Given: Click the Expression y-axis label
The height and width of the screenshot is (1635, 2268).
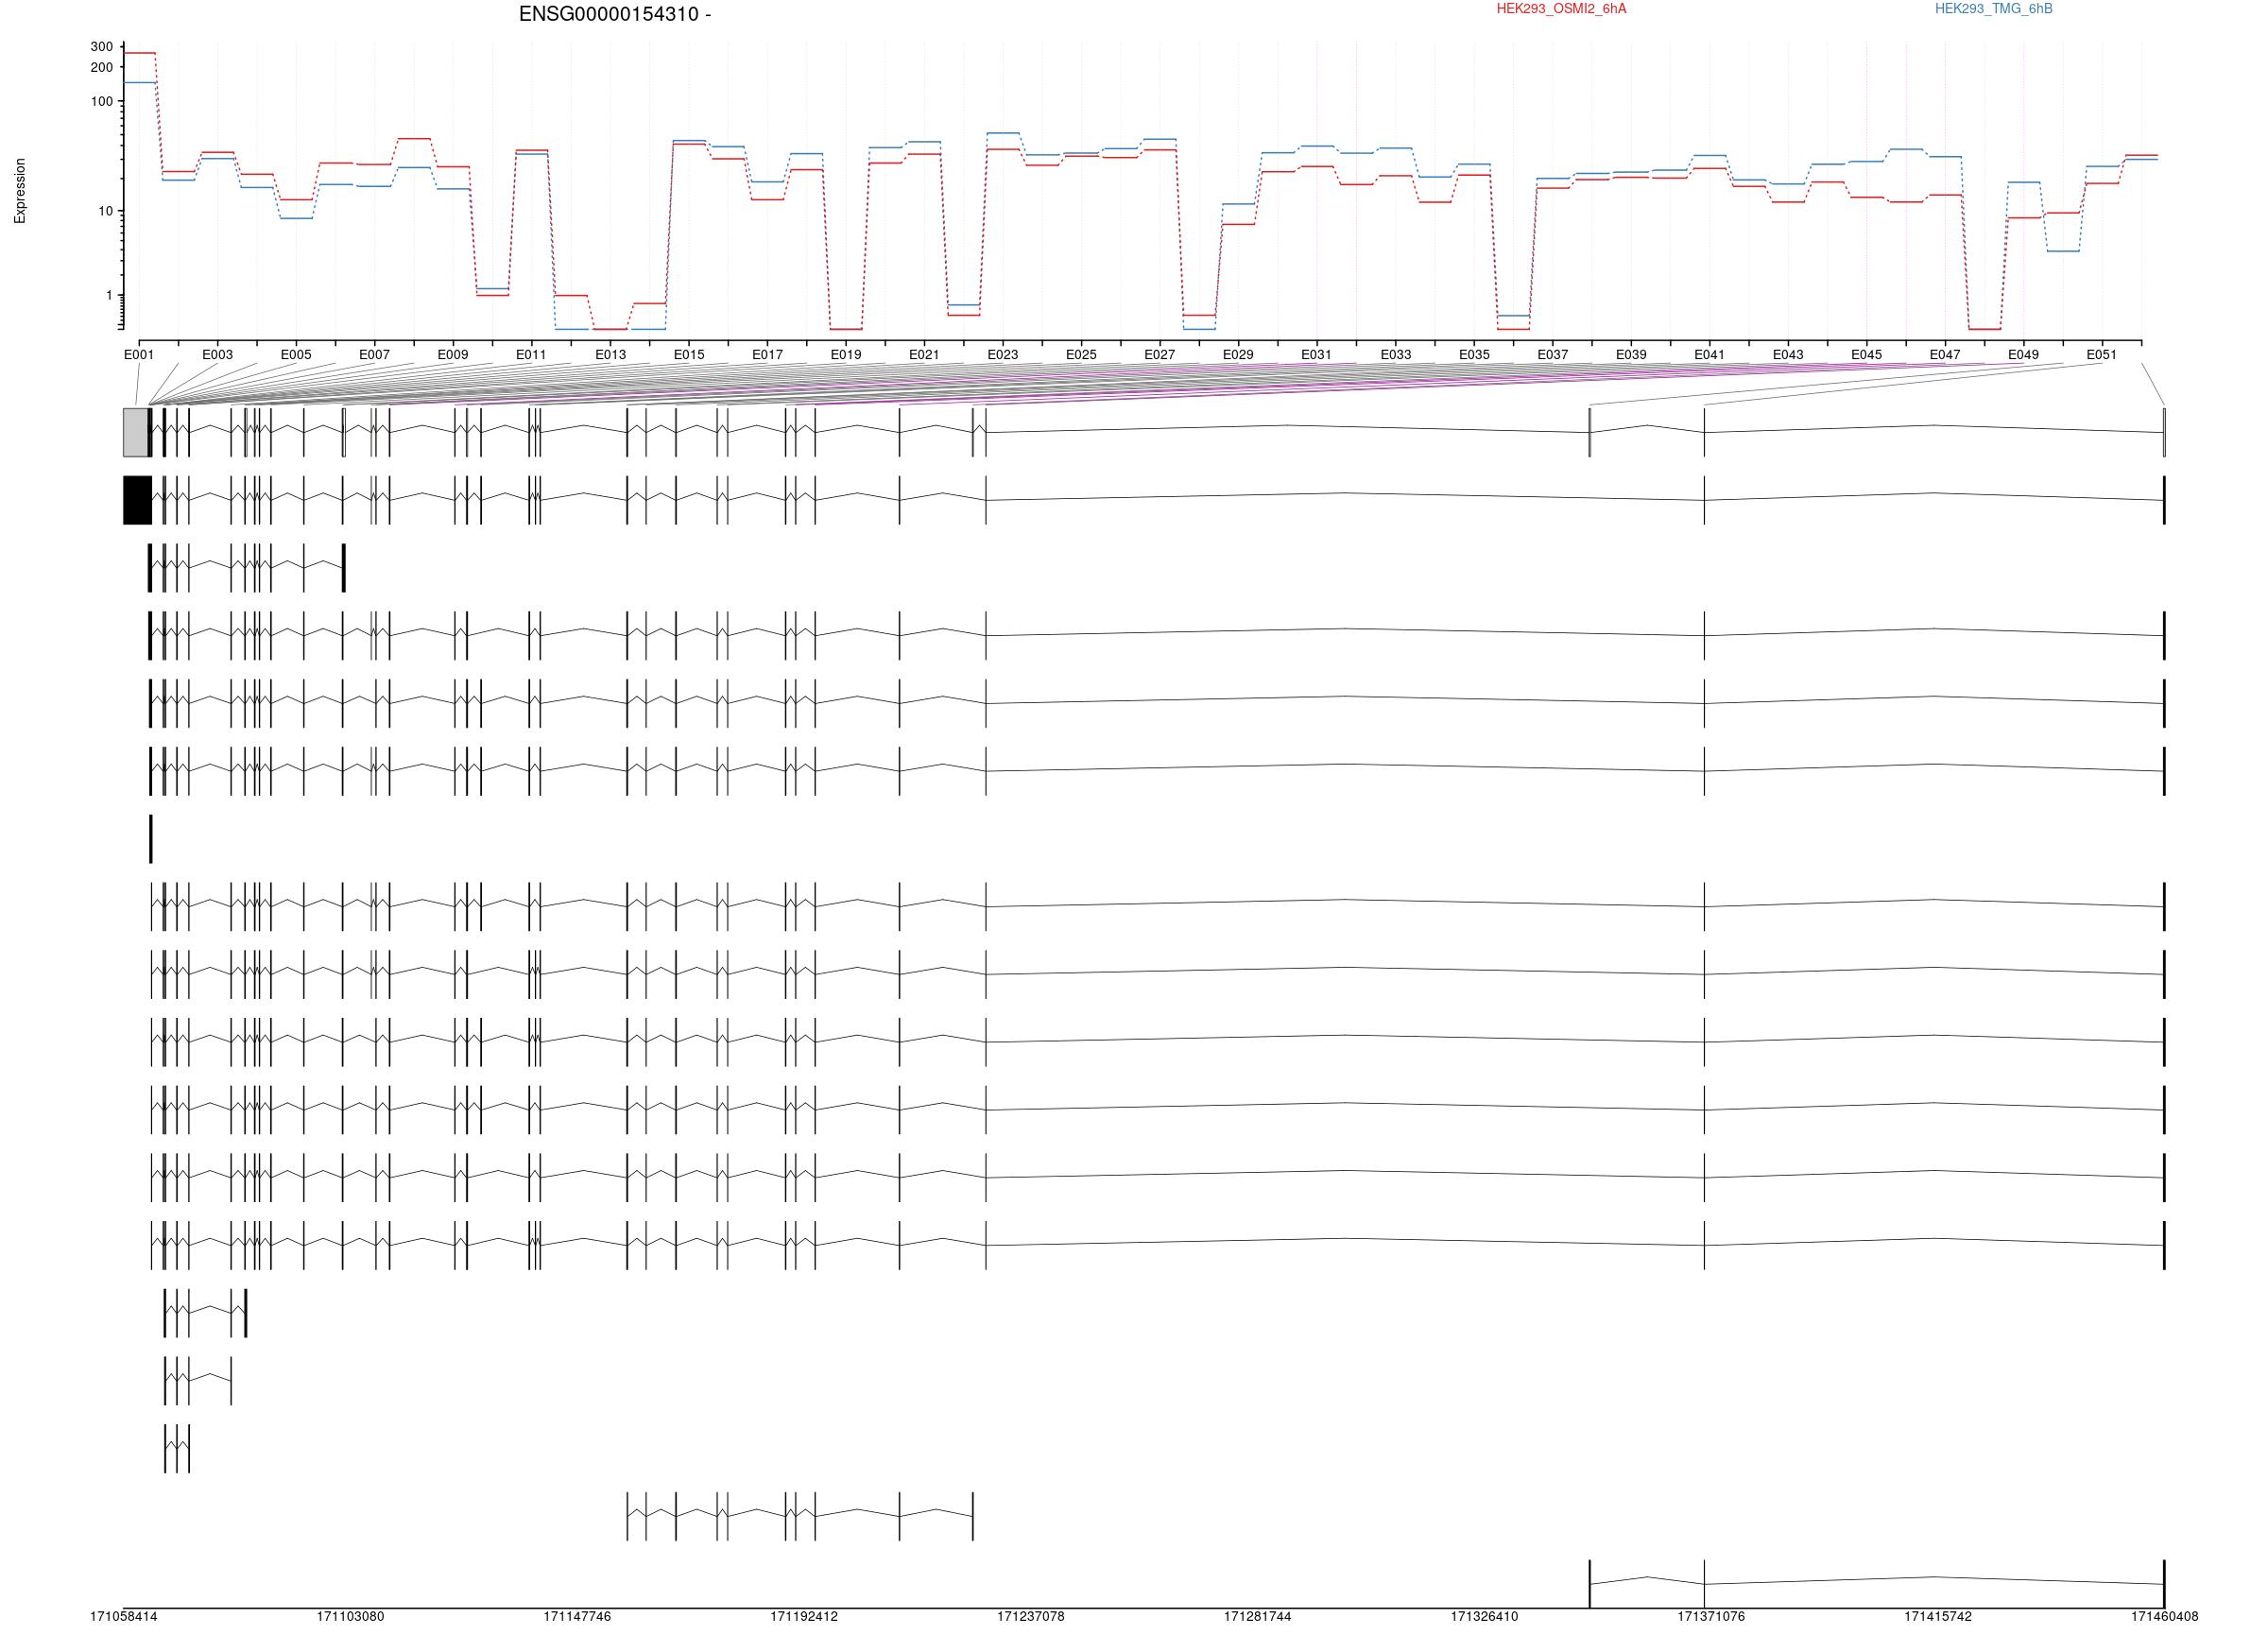Looking at the screenshot, I should click(20, 191).
